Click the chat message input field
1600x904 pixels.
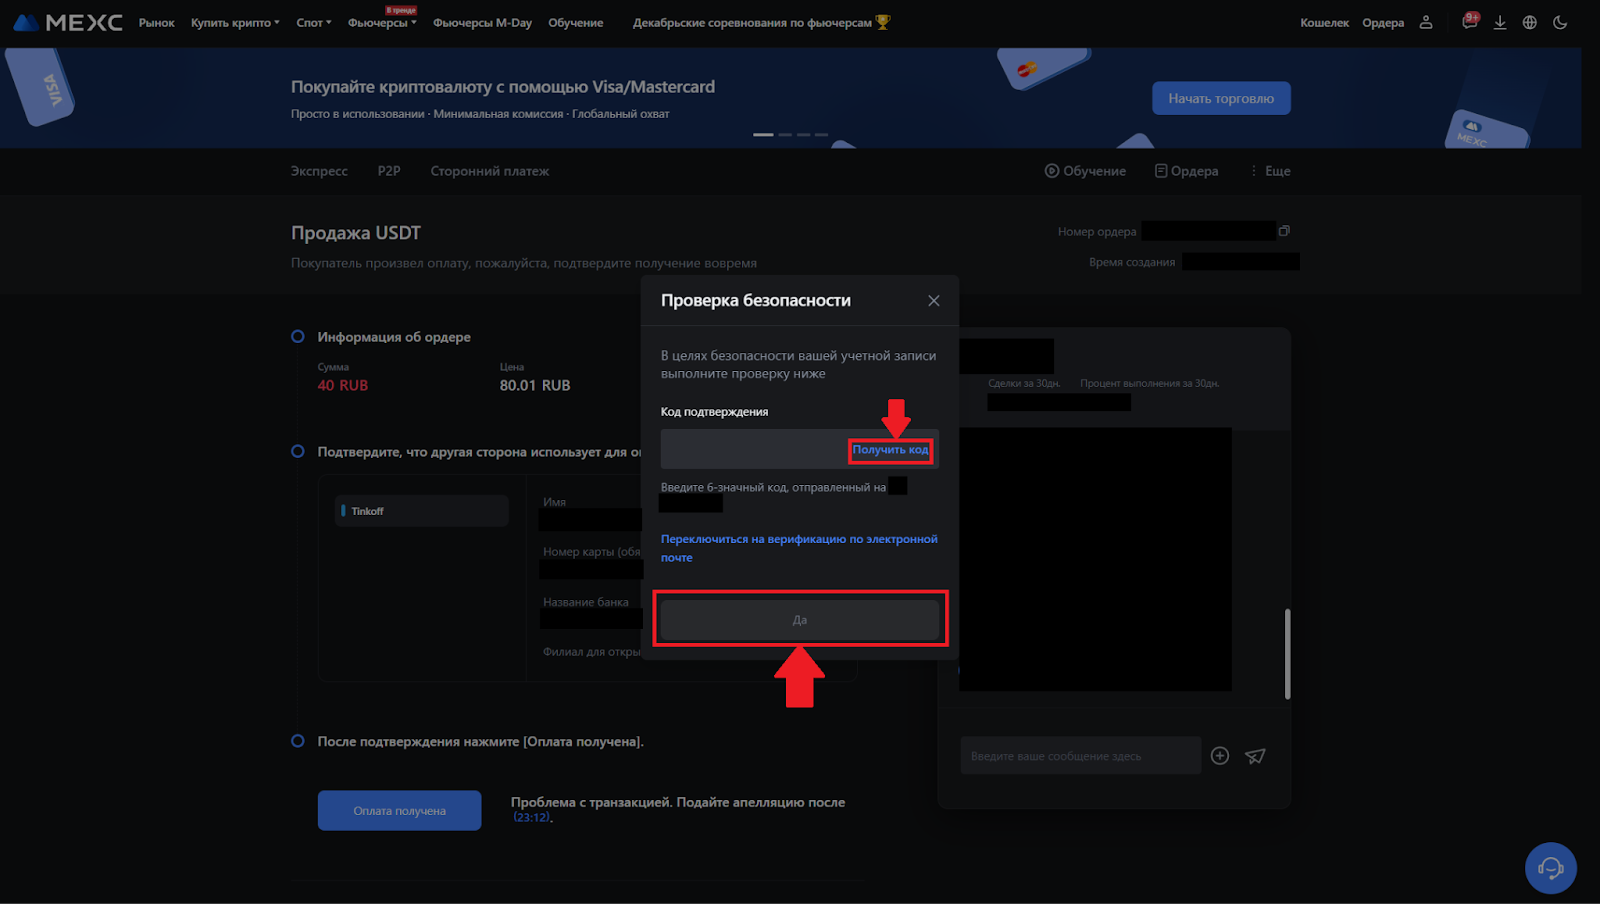tap(1080, 756)
